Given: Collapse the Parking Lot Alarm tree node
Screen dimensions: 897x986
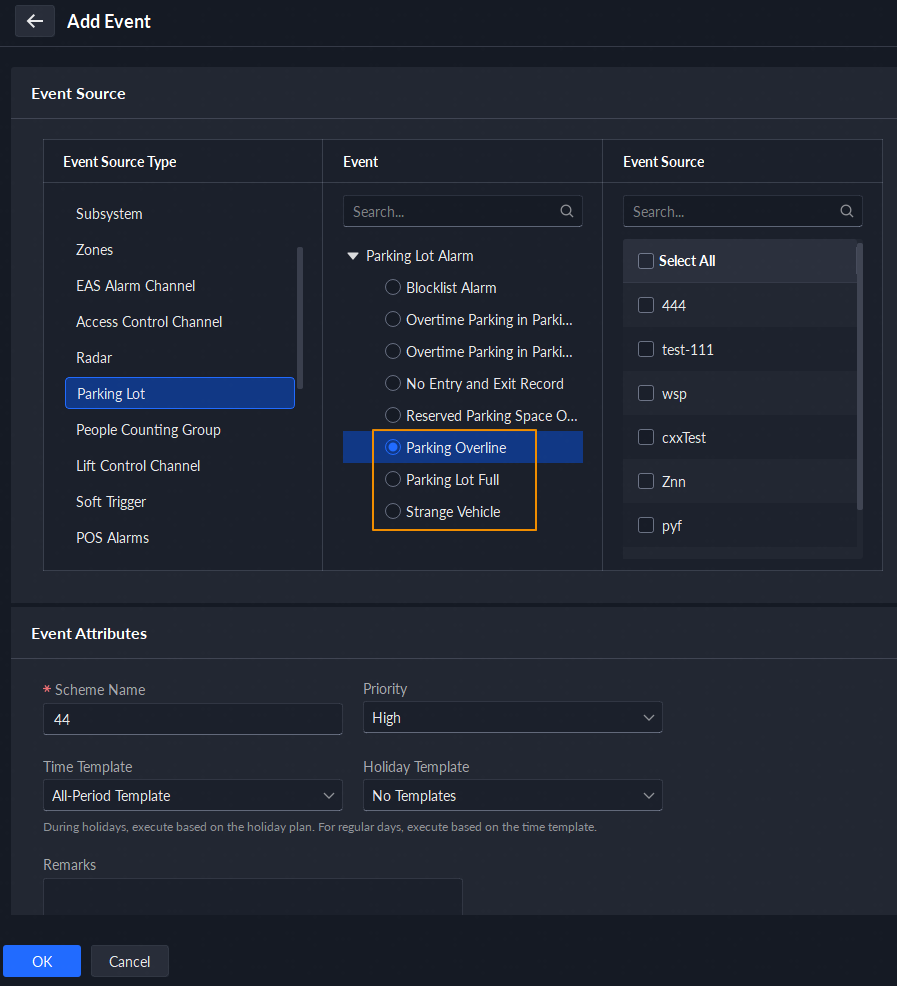Looking at the screenshot, I should [352, 256].
